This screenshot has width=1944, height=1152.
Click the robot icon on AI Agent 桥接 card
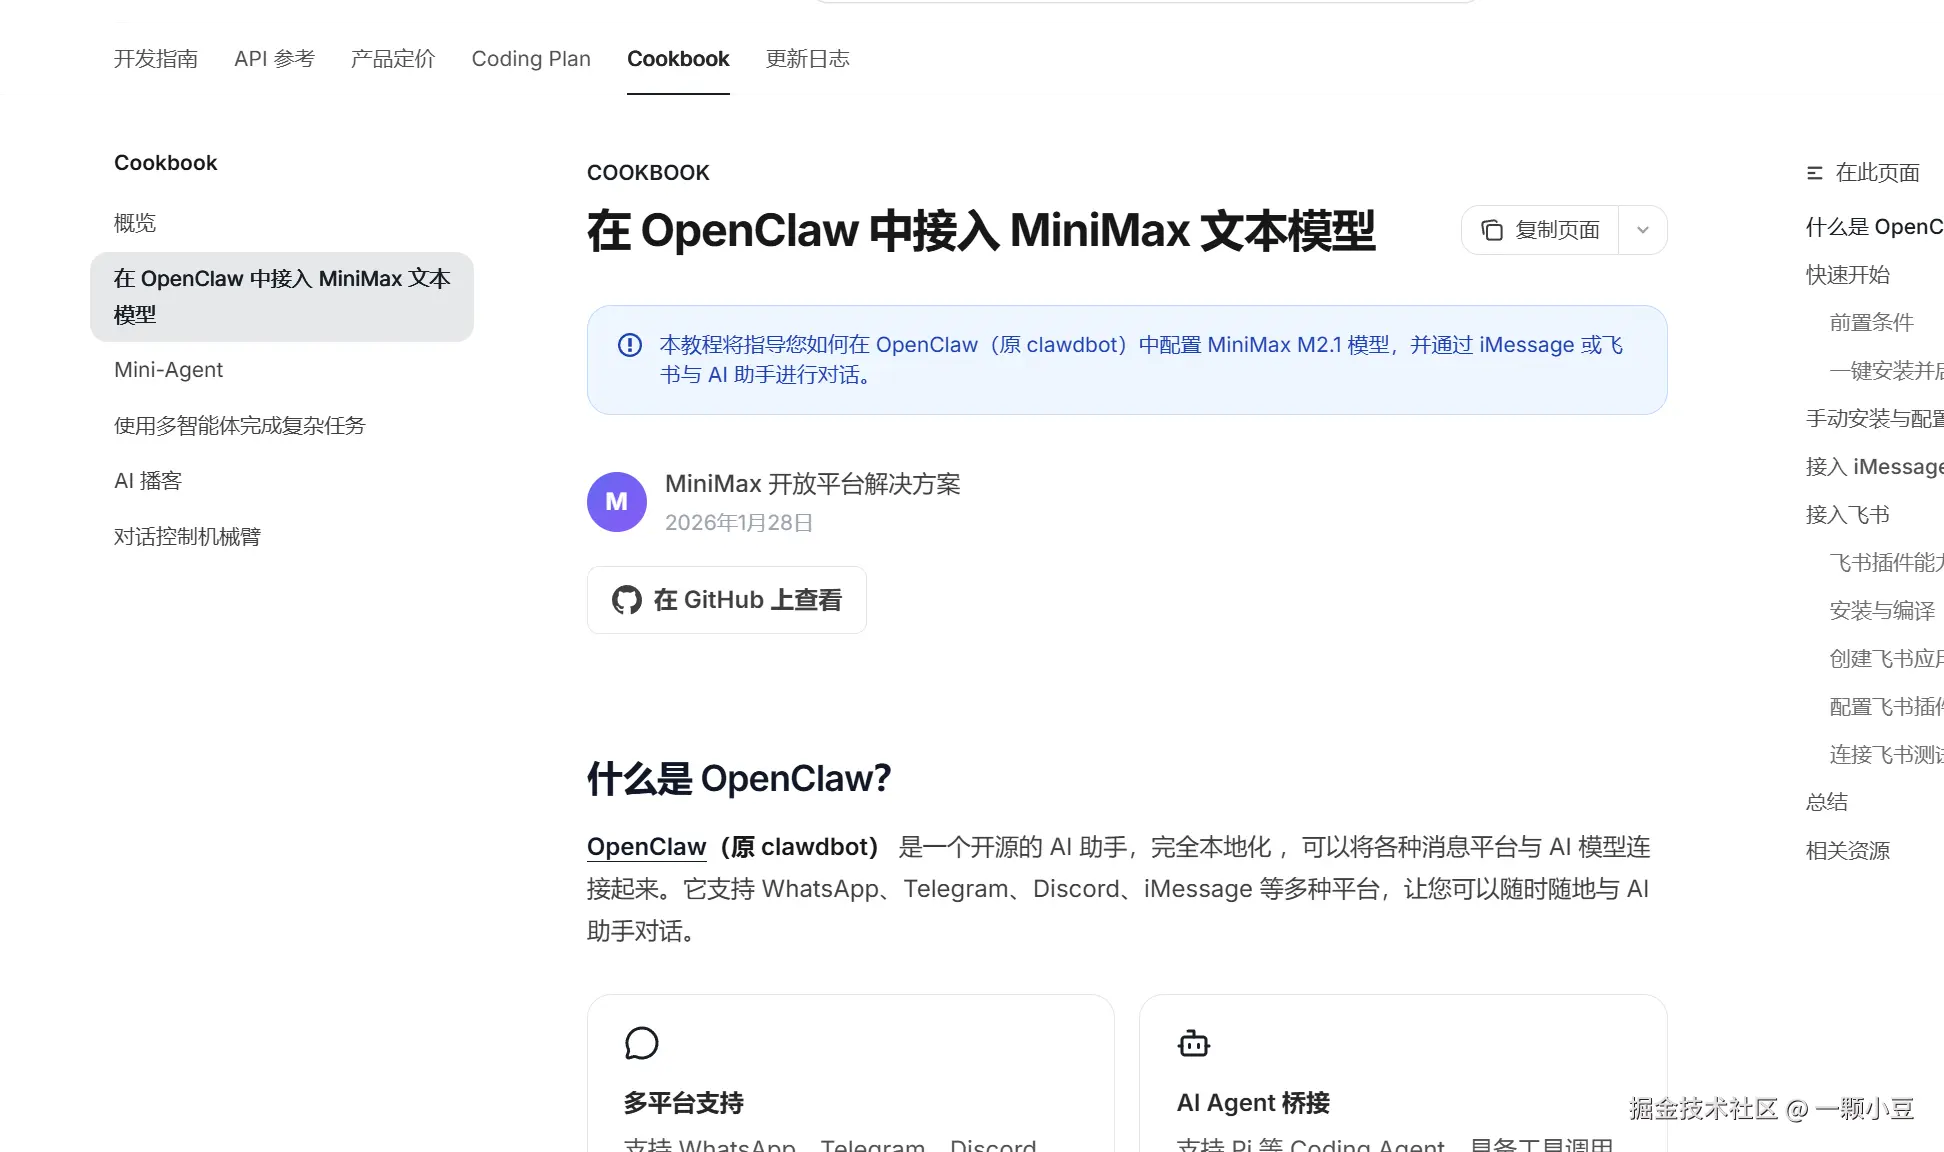(1194, 1044)
